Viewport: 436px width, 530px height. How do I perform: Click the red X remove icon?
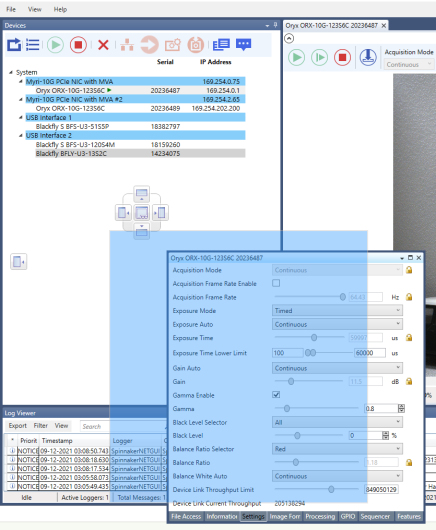point(103,45)
